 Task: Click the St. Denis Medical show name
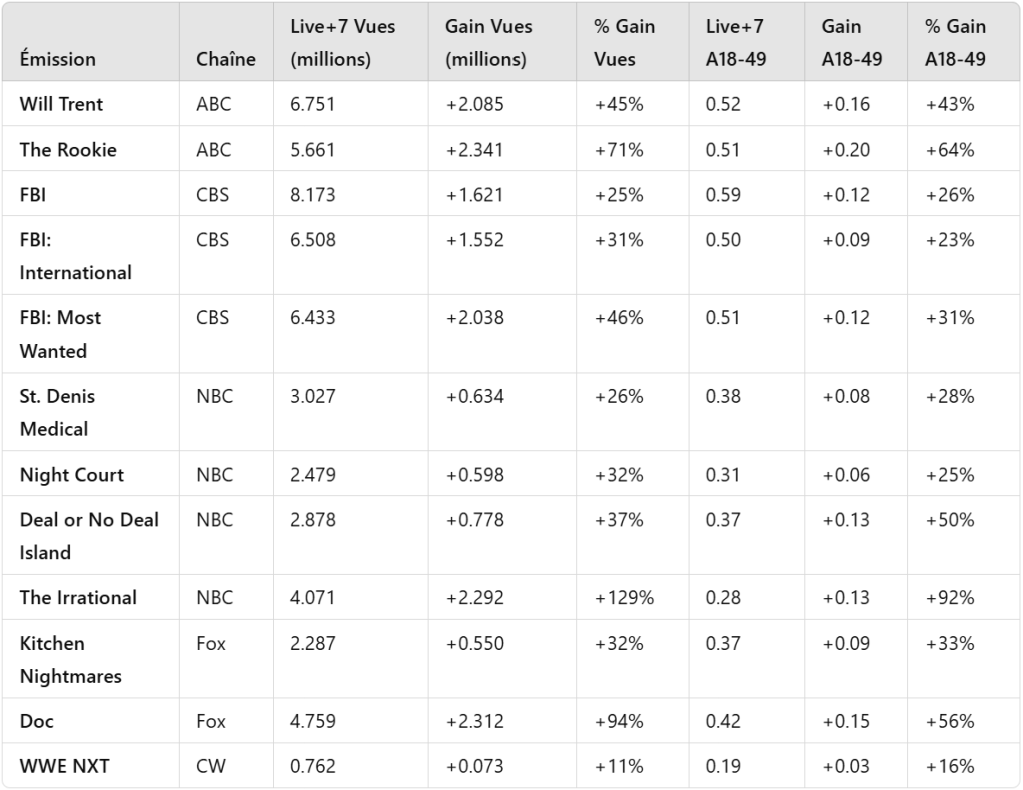[57, 412]
